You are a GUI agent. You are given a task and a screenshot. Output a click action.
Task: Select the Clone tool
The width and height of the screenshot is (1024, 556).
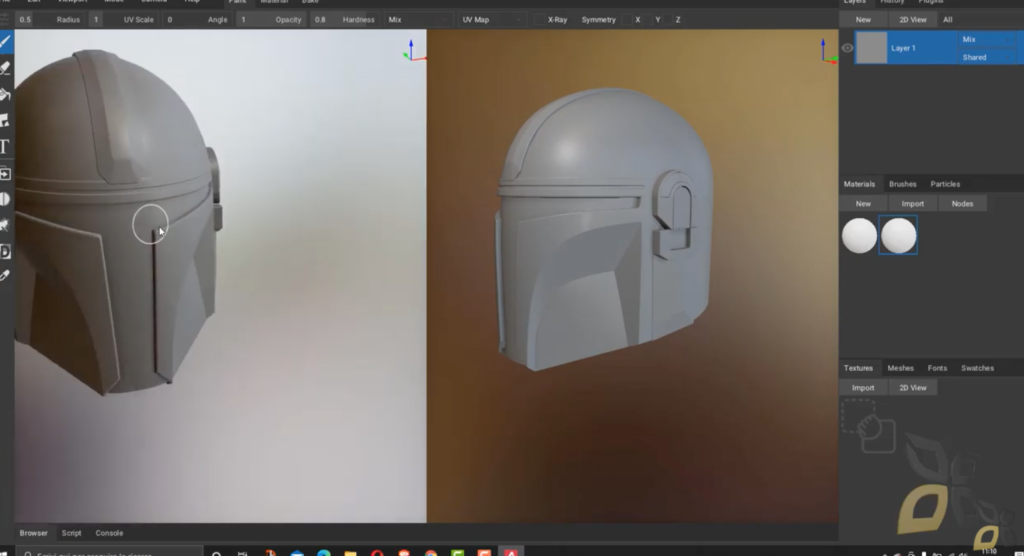pos(5,174)
